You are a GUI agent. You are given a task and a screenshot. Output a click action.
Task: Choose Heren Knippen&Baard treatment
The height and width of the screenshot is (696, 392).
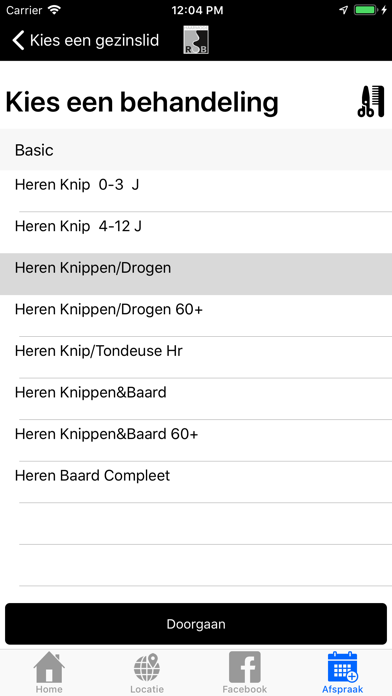[x=196, y=399]
